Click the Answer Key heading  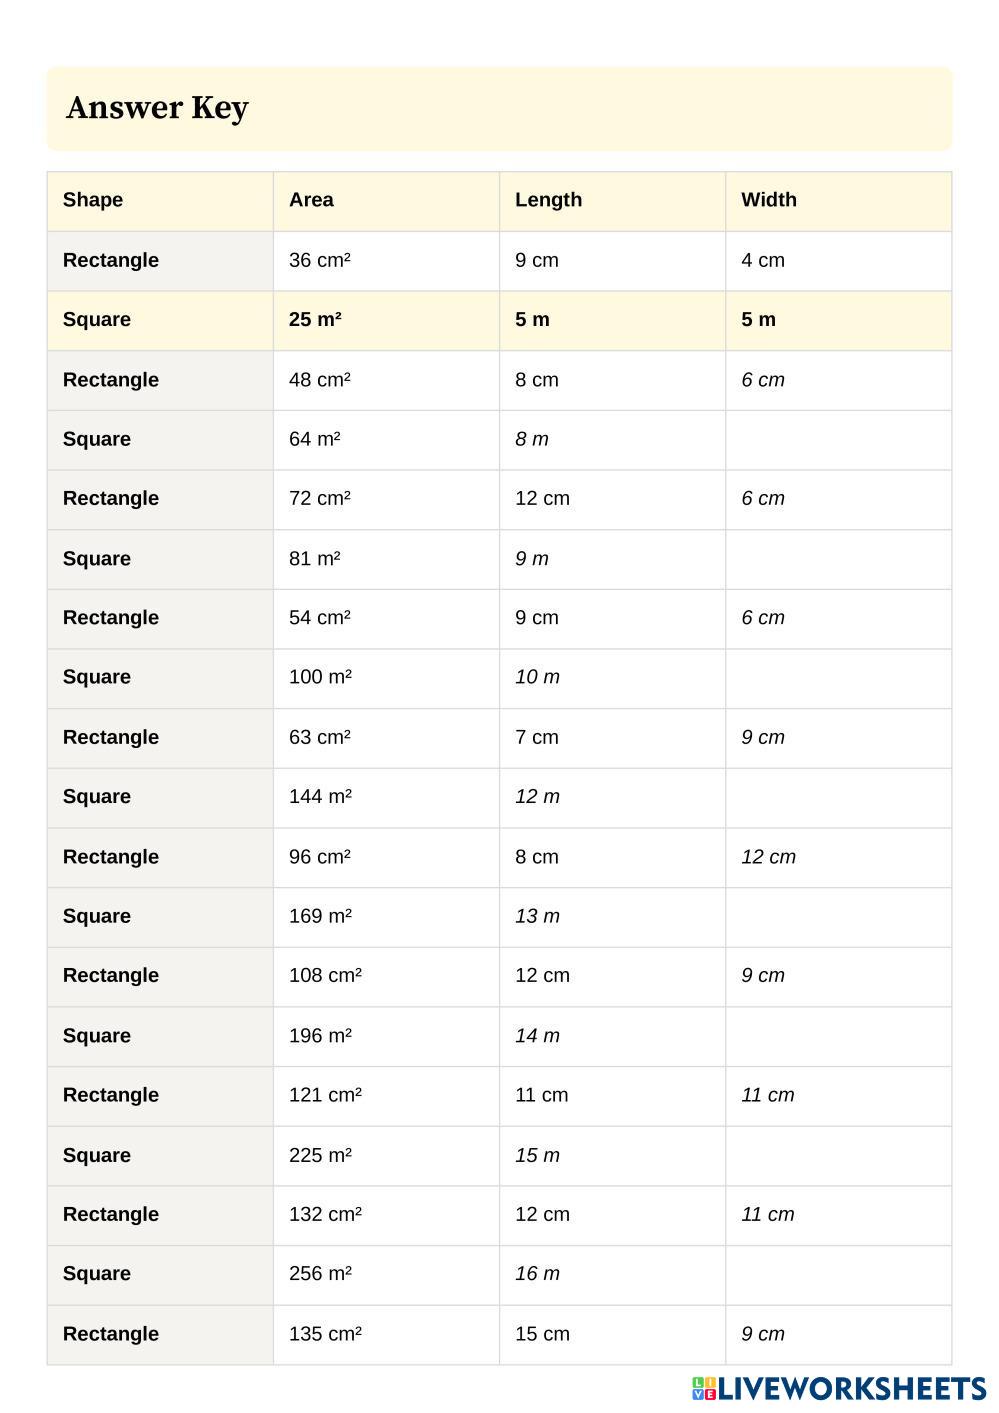point(157,108)
